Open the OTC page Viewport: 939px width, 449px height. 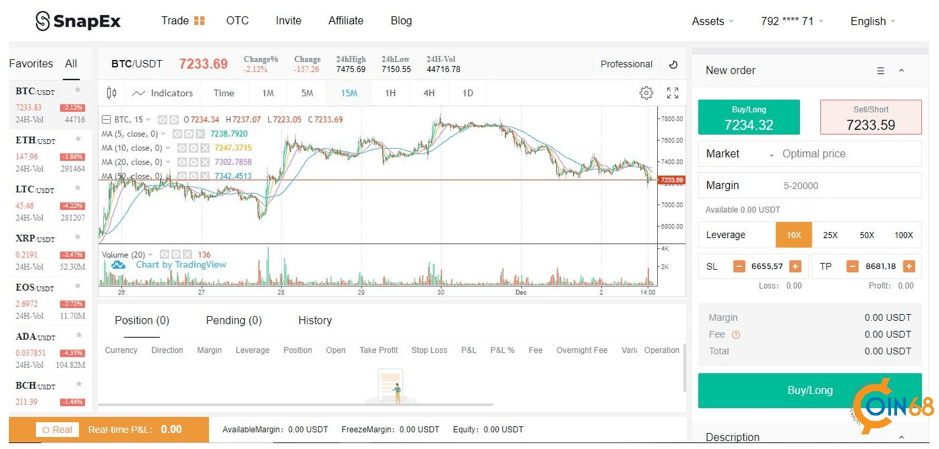pos(237,20)
